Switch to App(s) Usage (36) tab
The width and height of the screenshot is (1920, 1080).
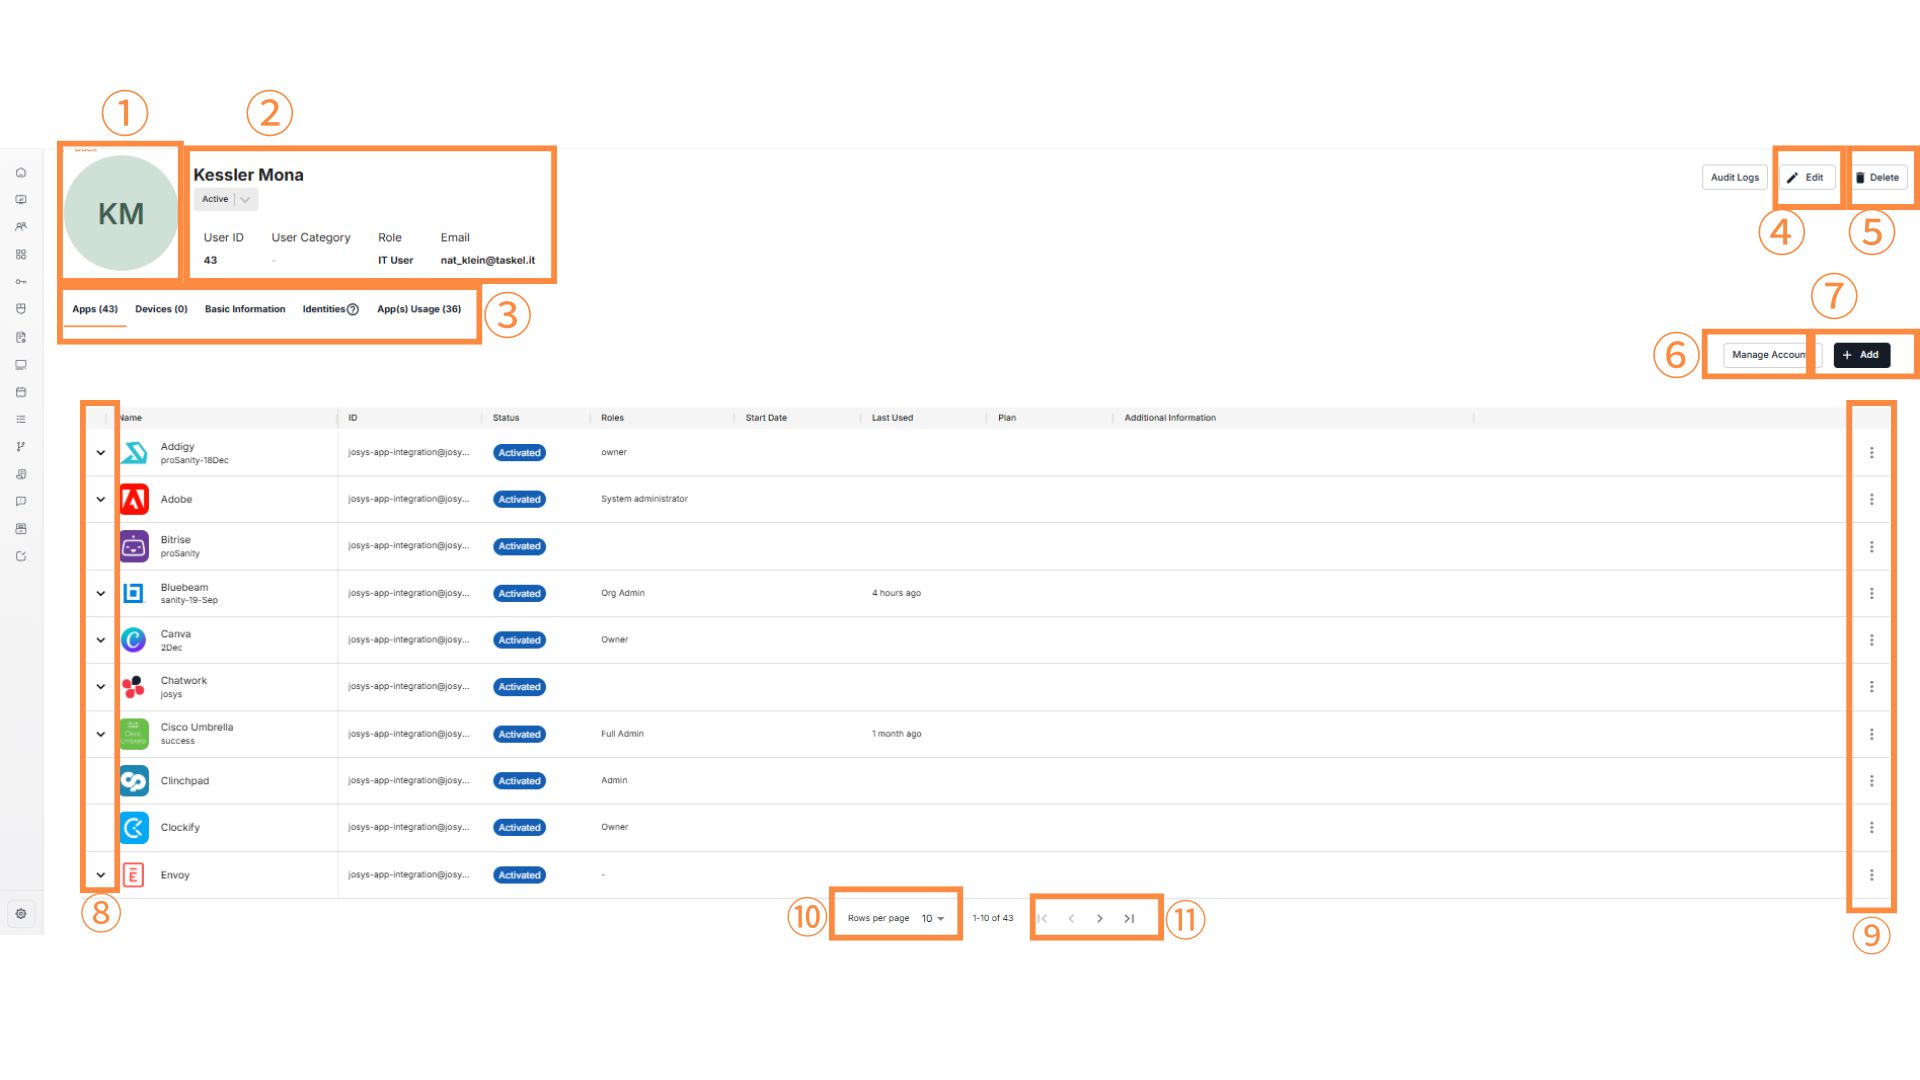pyautogui.click(x=419, y=309)
